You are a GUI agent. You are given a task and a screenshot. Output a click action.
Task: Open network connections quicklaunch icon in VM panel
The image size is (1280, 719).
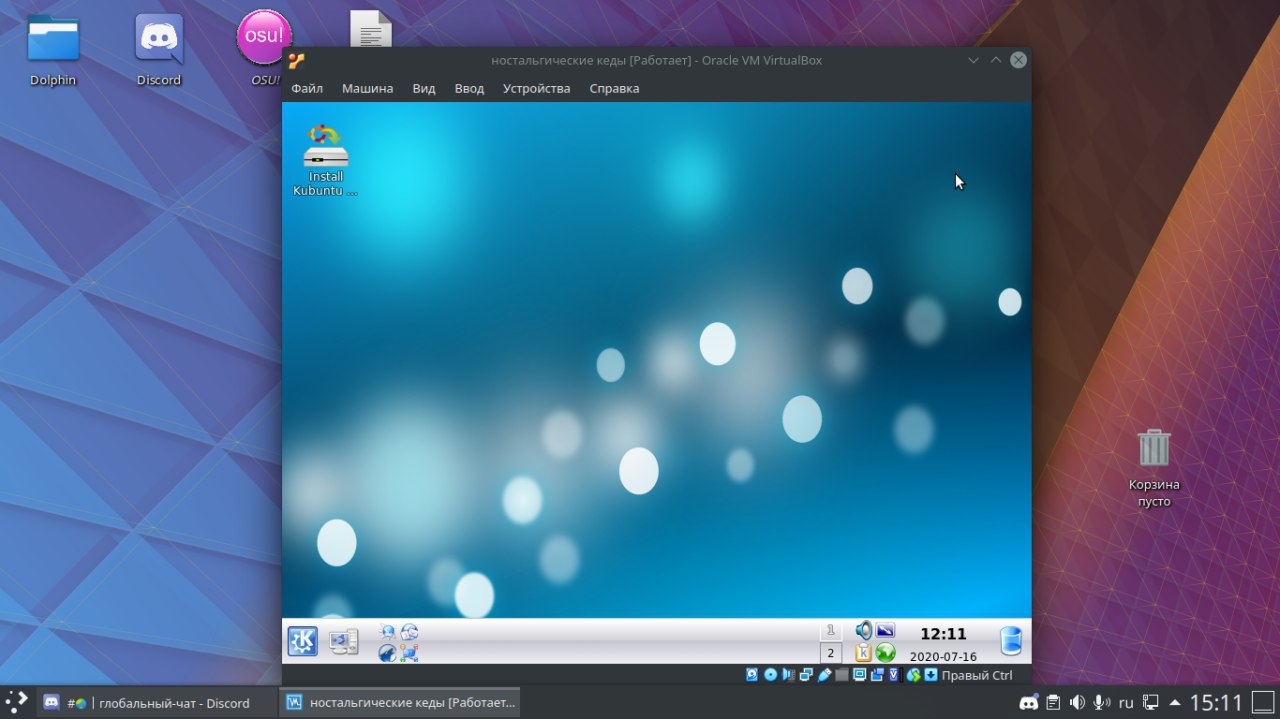[409, 653]
